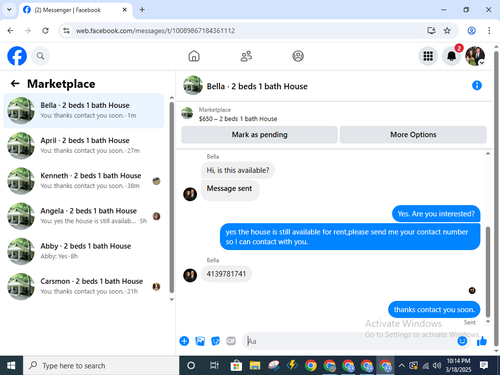Open the Friends icon in top navigation
500x375 pixels.
click(x=246, y=56)
